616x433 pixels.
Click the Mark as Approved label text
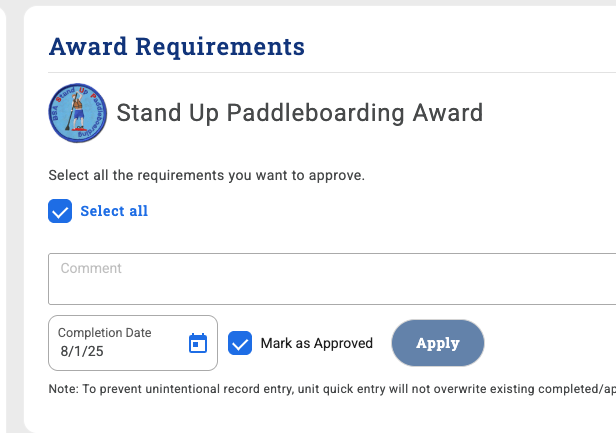pyautogui.click(x=316, y=343)
